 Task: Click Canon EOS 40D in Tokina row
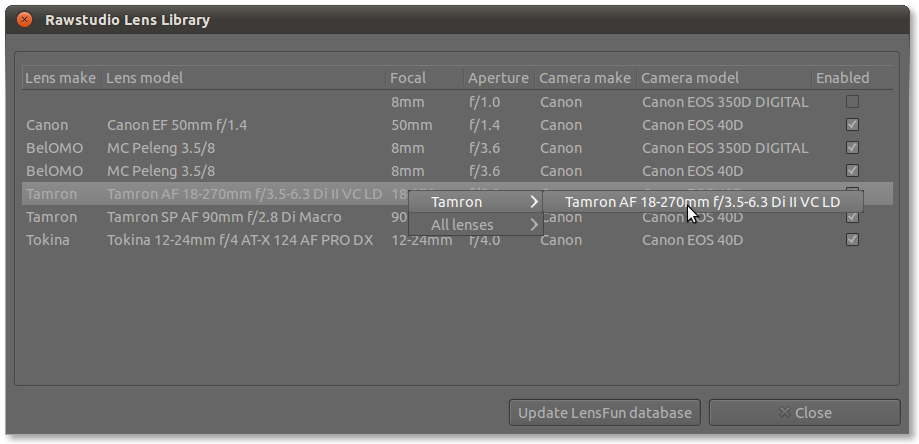(693, 240)
